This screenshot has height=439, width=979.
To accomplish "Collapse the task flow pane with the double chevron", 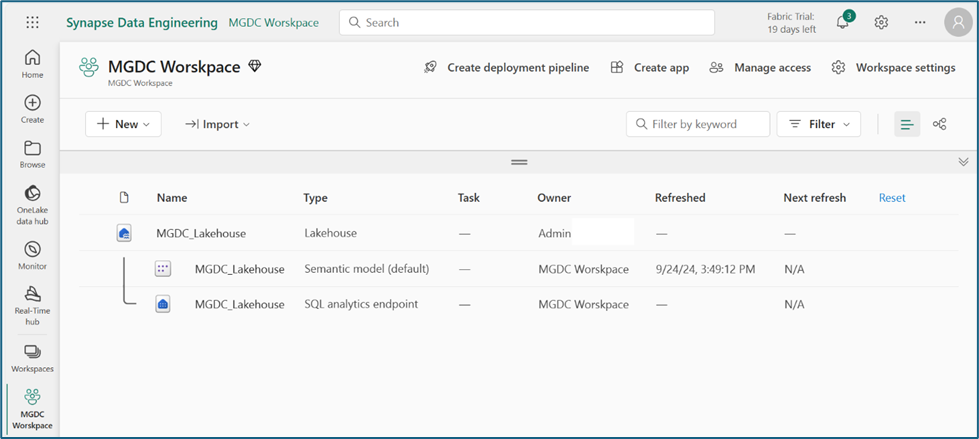I will (963, 162).
